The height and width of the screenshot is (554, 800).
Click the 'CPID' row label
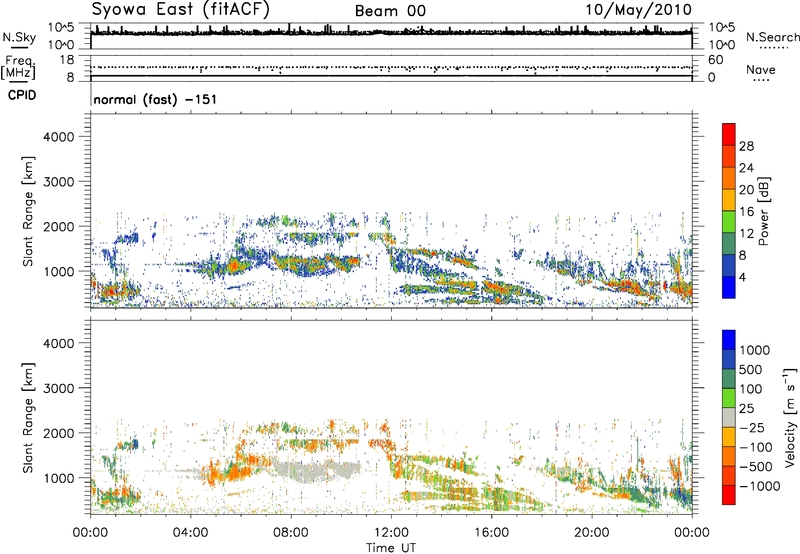(22, 95)
